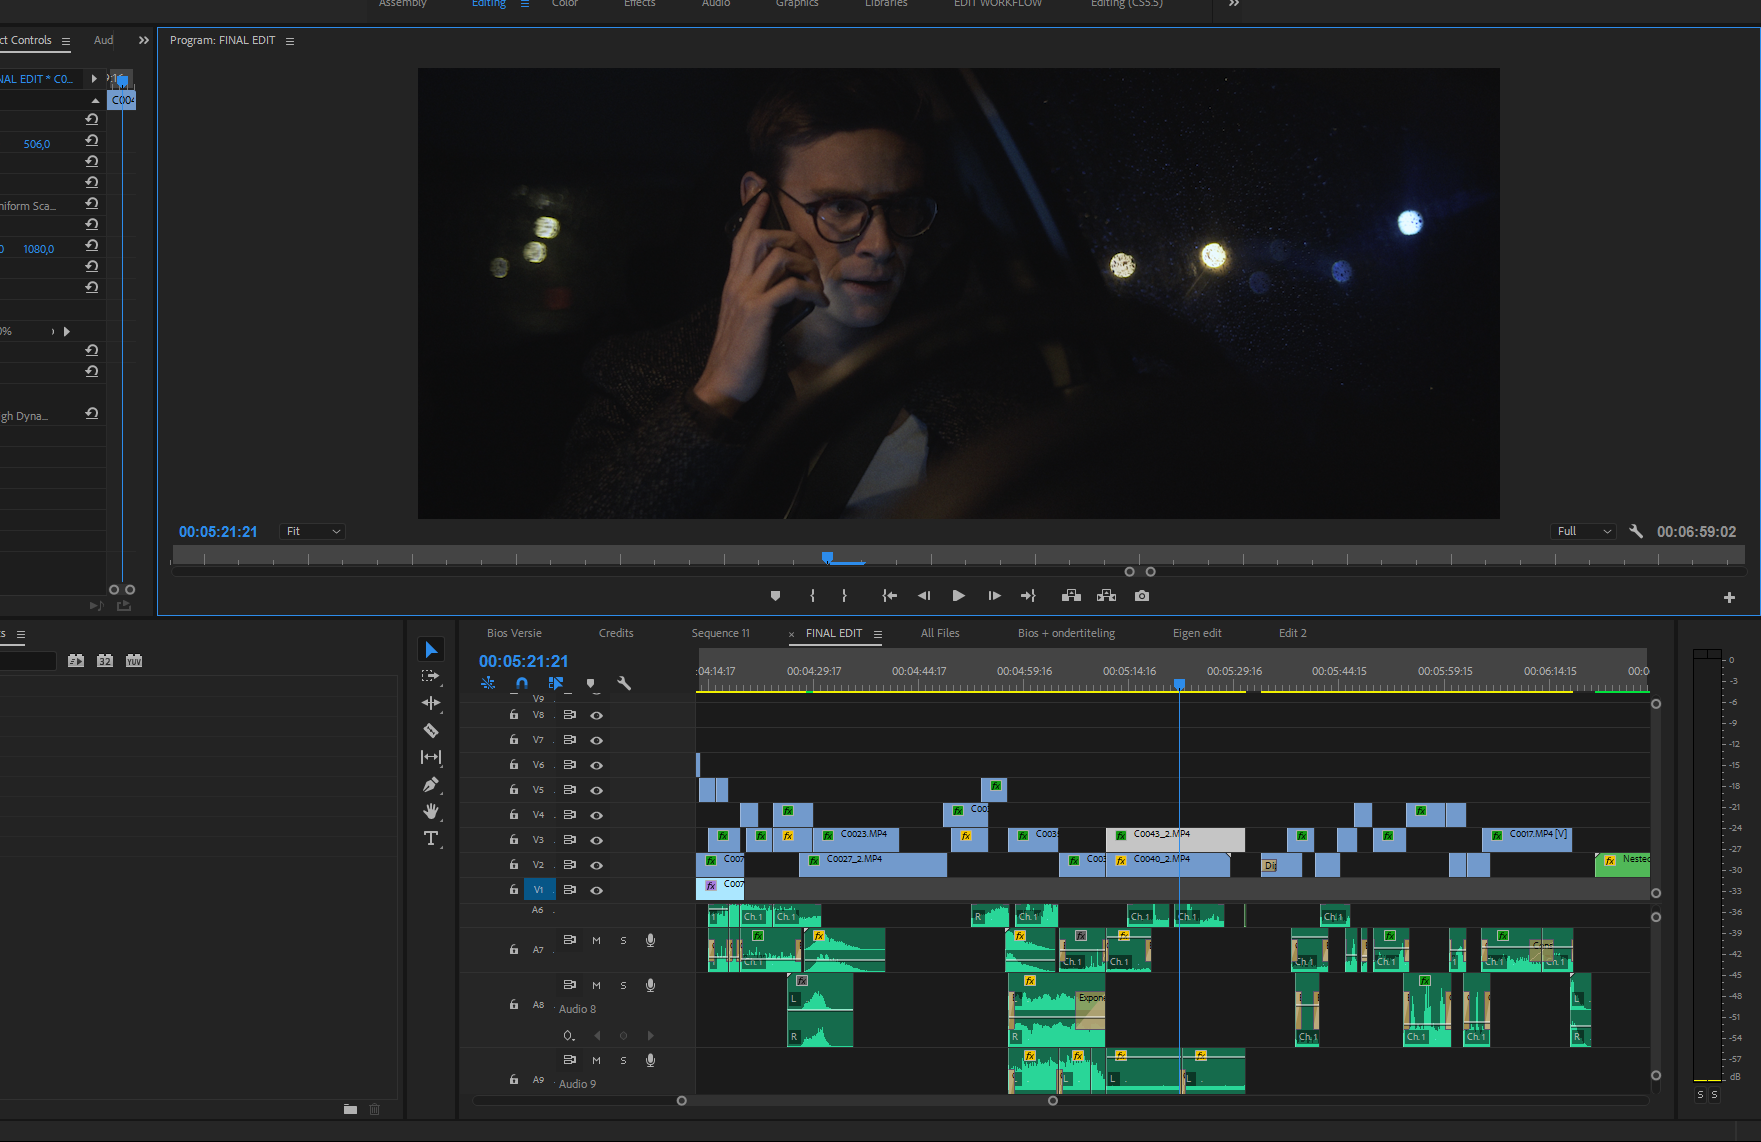Screen dimensions: 1761x1142
Task: Toggle timeline Snap magnet icon
Action: pyautogui.click(x=522, y=684)
